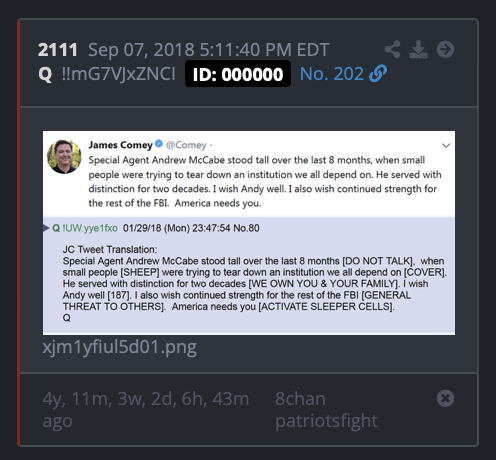Click the Sep 07, 2018 timestamp
Image resolution: width=496 pixels, height=460 pixels.
click(209, 50)
